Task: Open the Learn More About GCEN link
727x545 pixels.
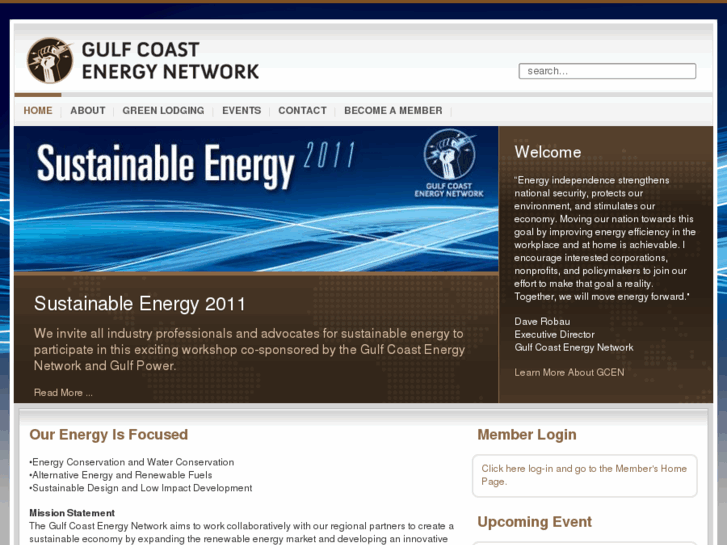Action: (x=569, y=372)
